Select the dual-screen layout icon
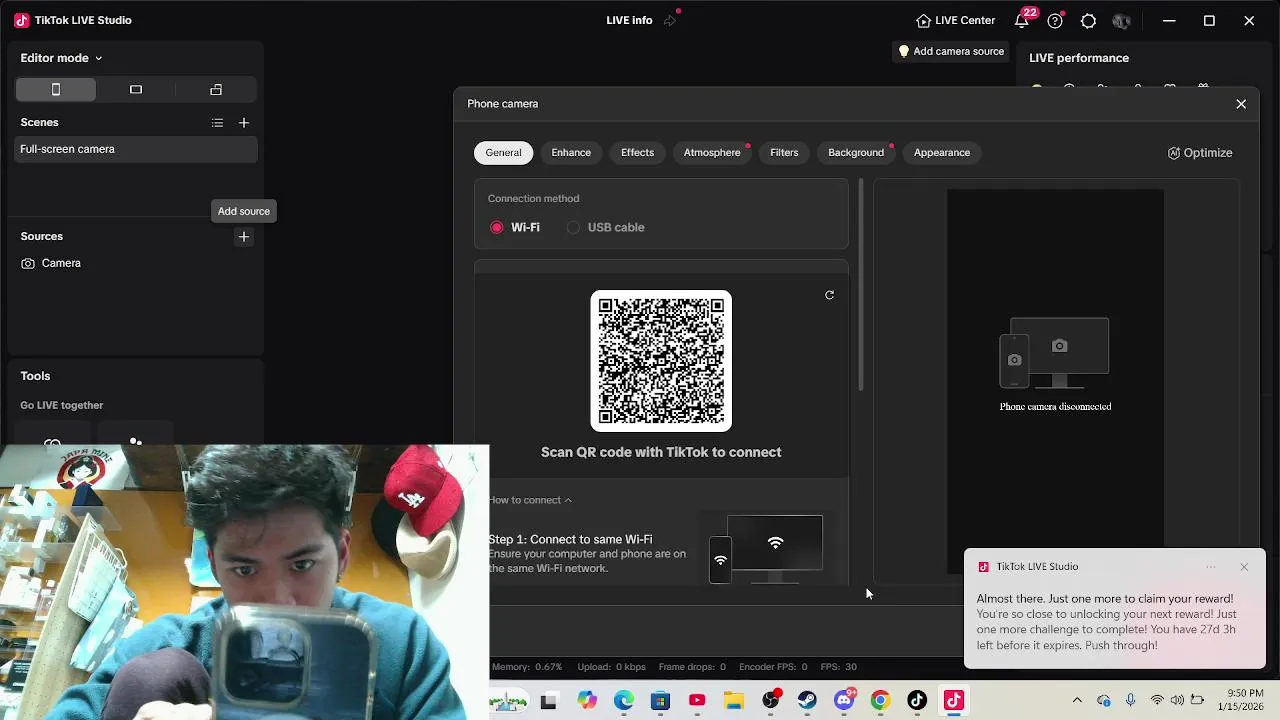 [216, 90]
